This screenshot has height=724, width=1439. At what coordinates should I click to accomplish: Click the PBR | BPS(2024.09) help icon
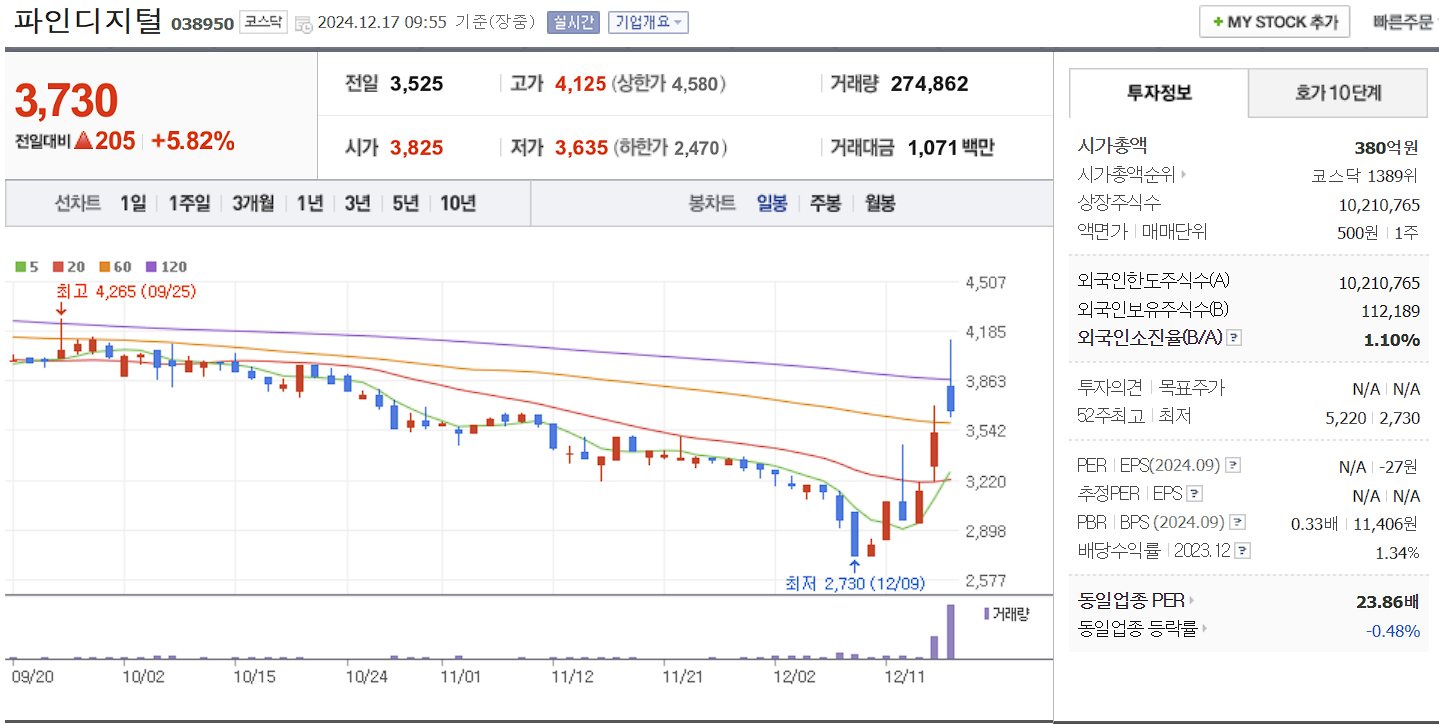click(x=1238, y=523)
